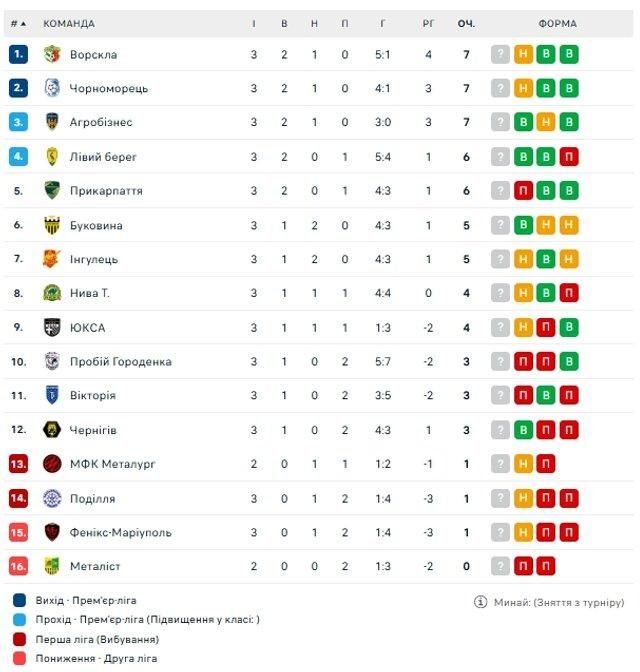Click the dark blue Вихід legend swatch
The height and width of the screenshot is (672, 640).
[x=20, y=601]
